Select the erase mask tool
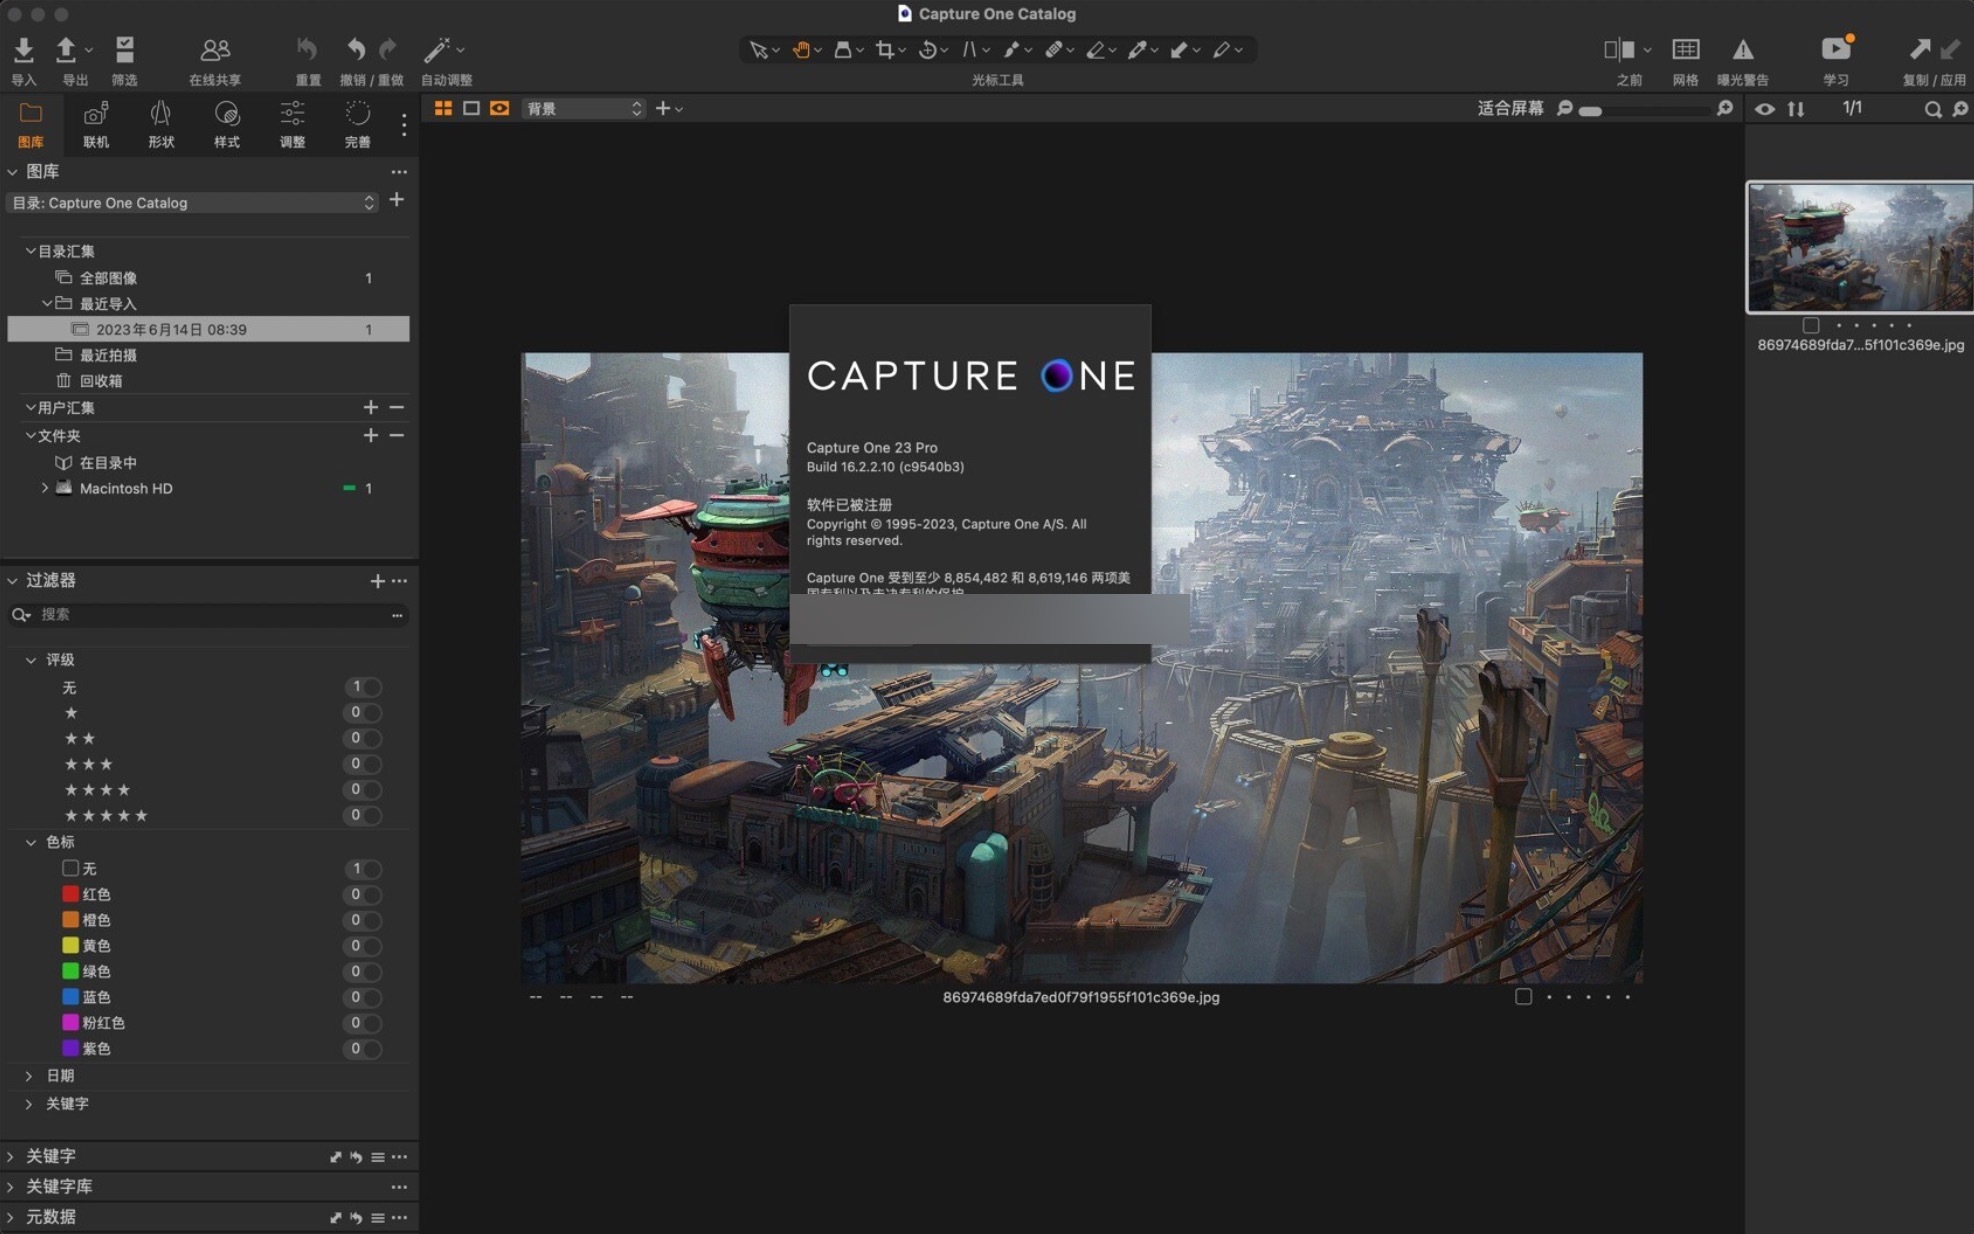 point(1095,49)
